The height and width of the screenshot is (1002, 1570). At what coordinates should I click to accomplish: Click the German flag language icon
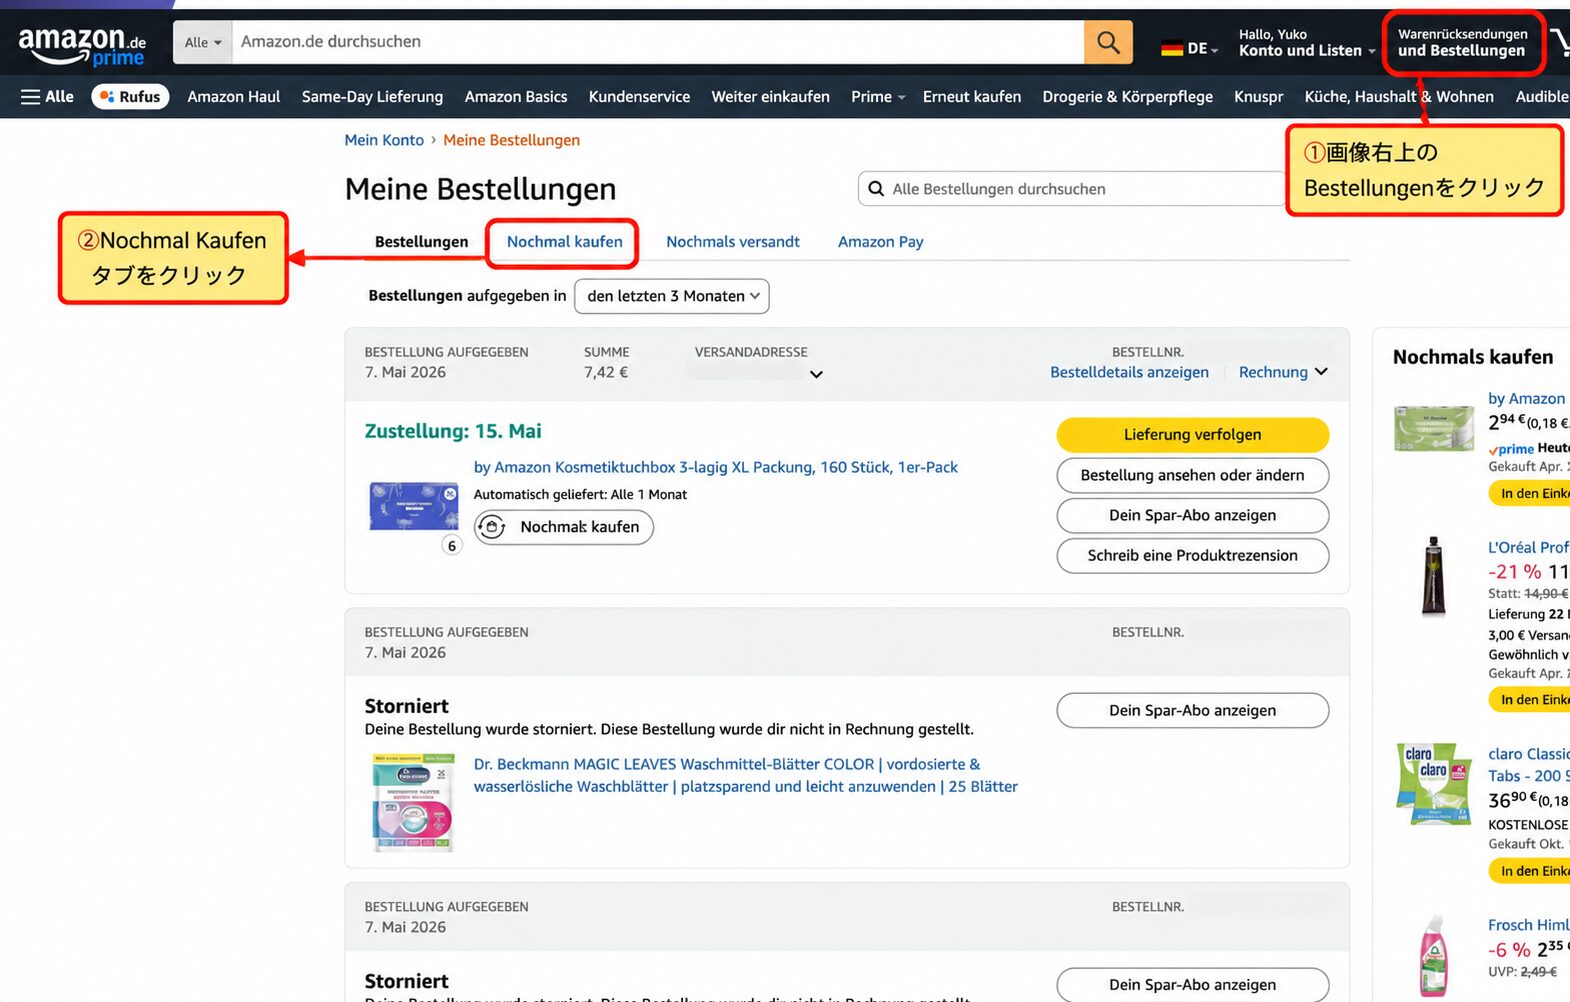[1172, 48]
